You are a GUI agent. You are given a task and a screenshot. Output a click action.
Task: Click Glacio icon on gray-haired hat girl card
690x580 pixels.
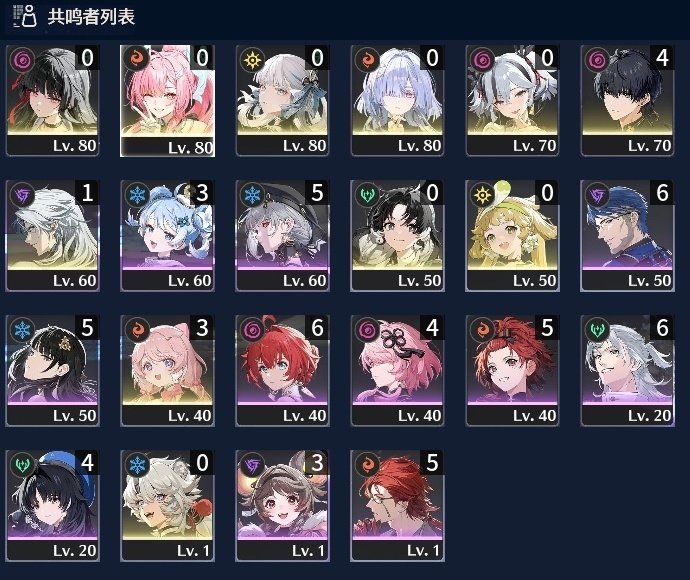pos(253,195)
